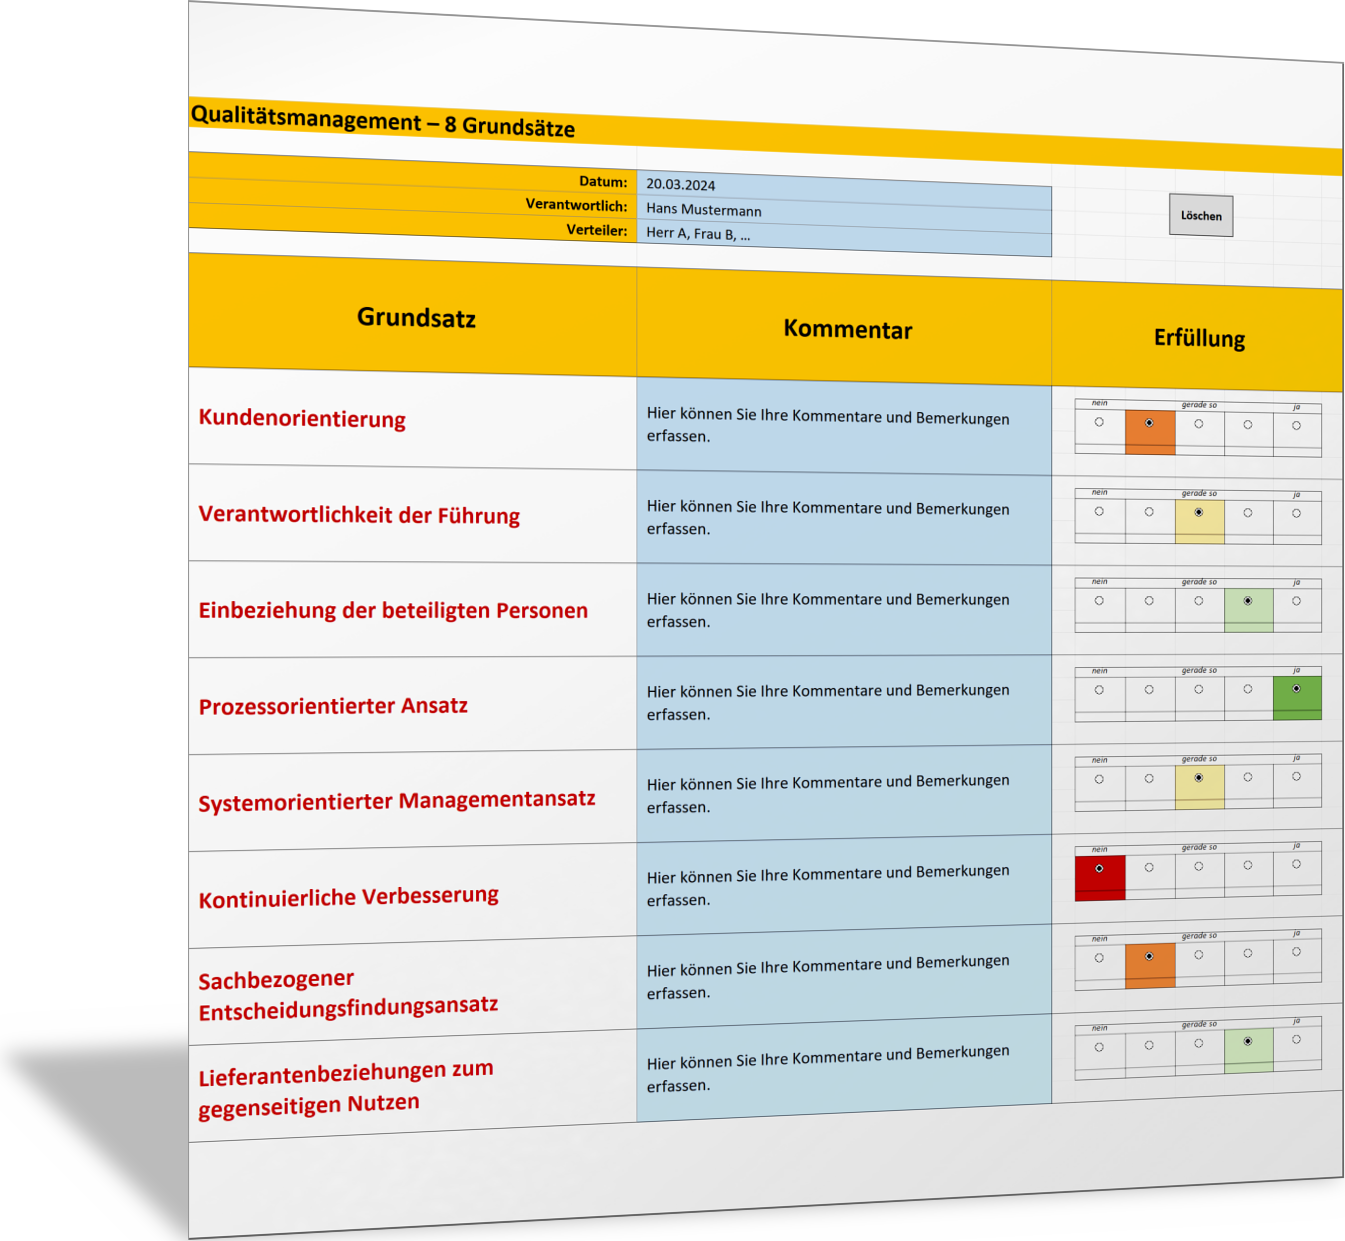Click the comment cell for Kundenorientierung
Image resolution: width=1345 pixels, height=1241 pixels.
842,426
